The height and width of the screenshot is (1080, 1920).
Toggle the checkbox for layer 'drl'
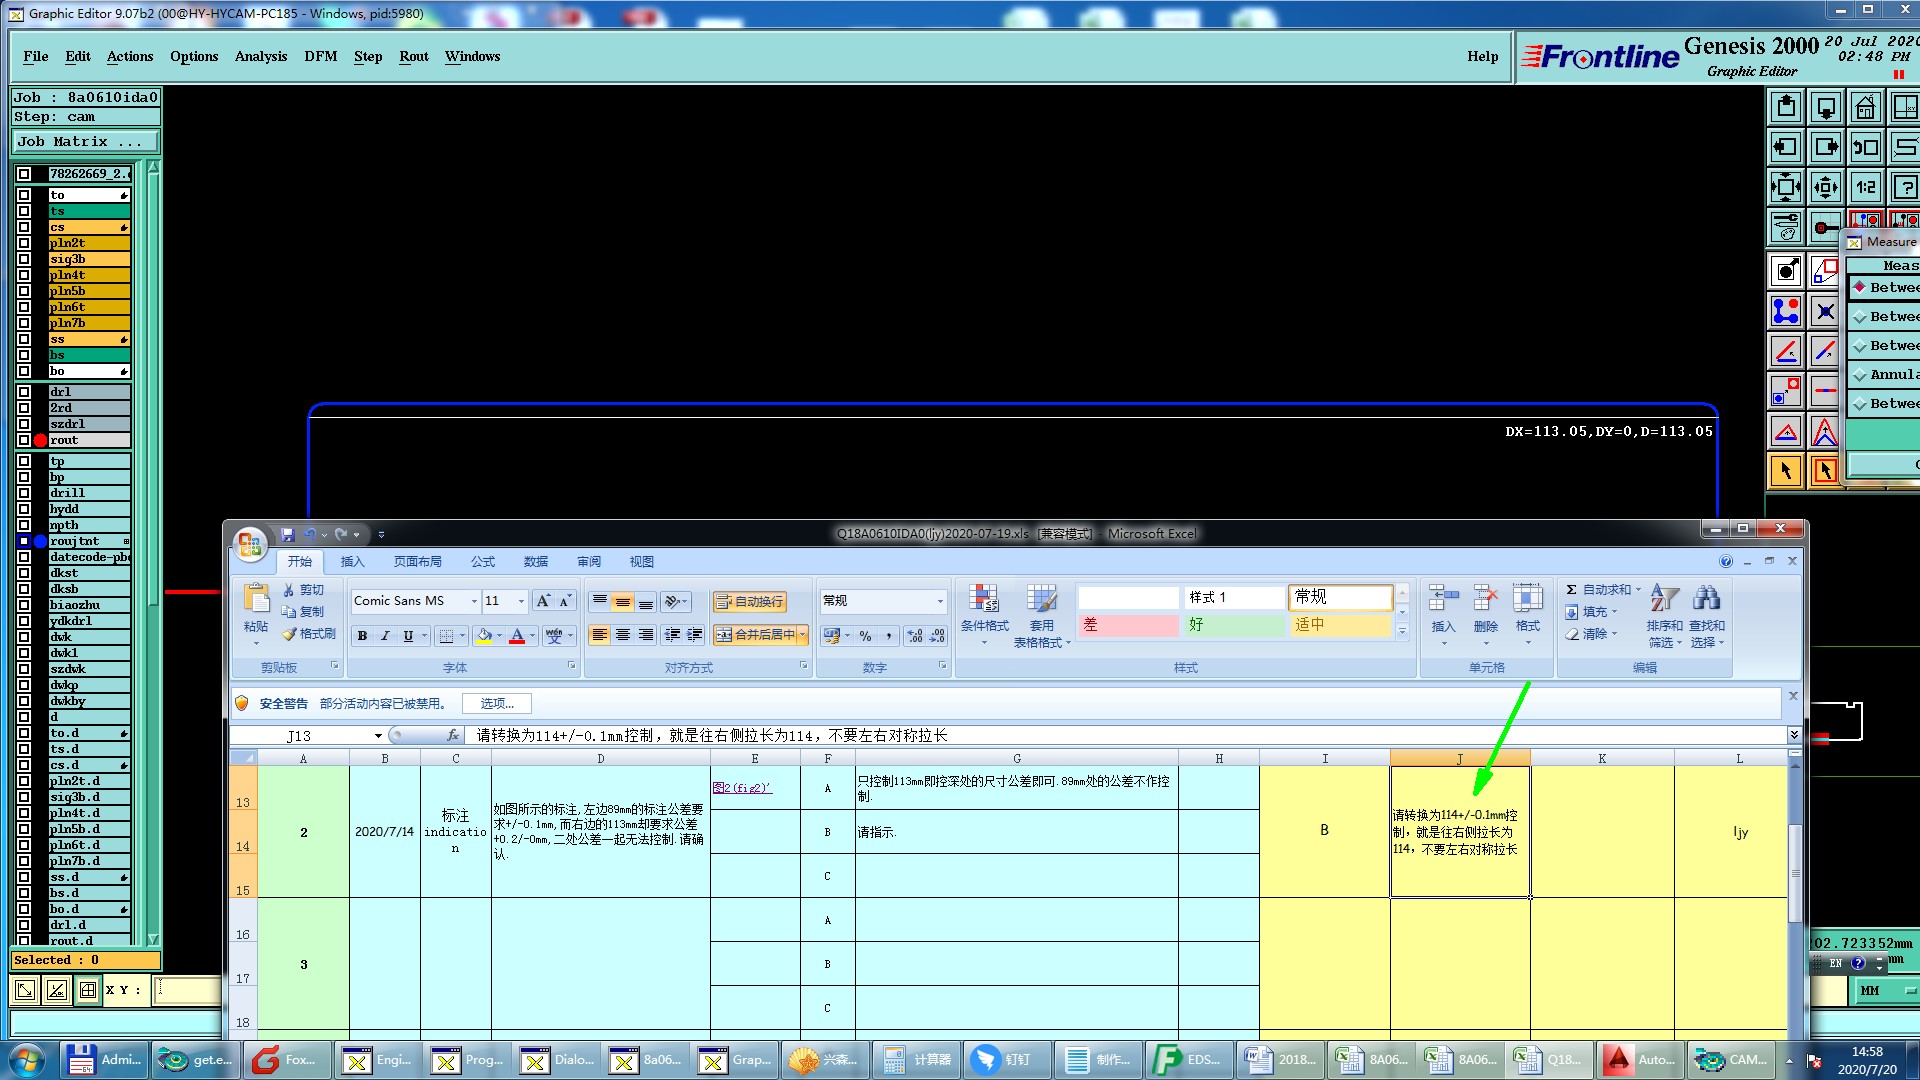(x=24, y=392)
